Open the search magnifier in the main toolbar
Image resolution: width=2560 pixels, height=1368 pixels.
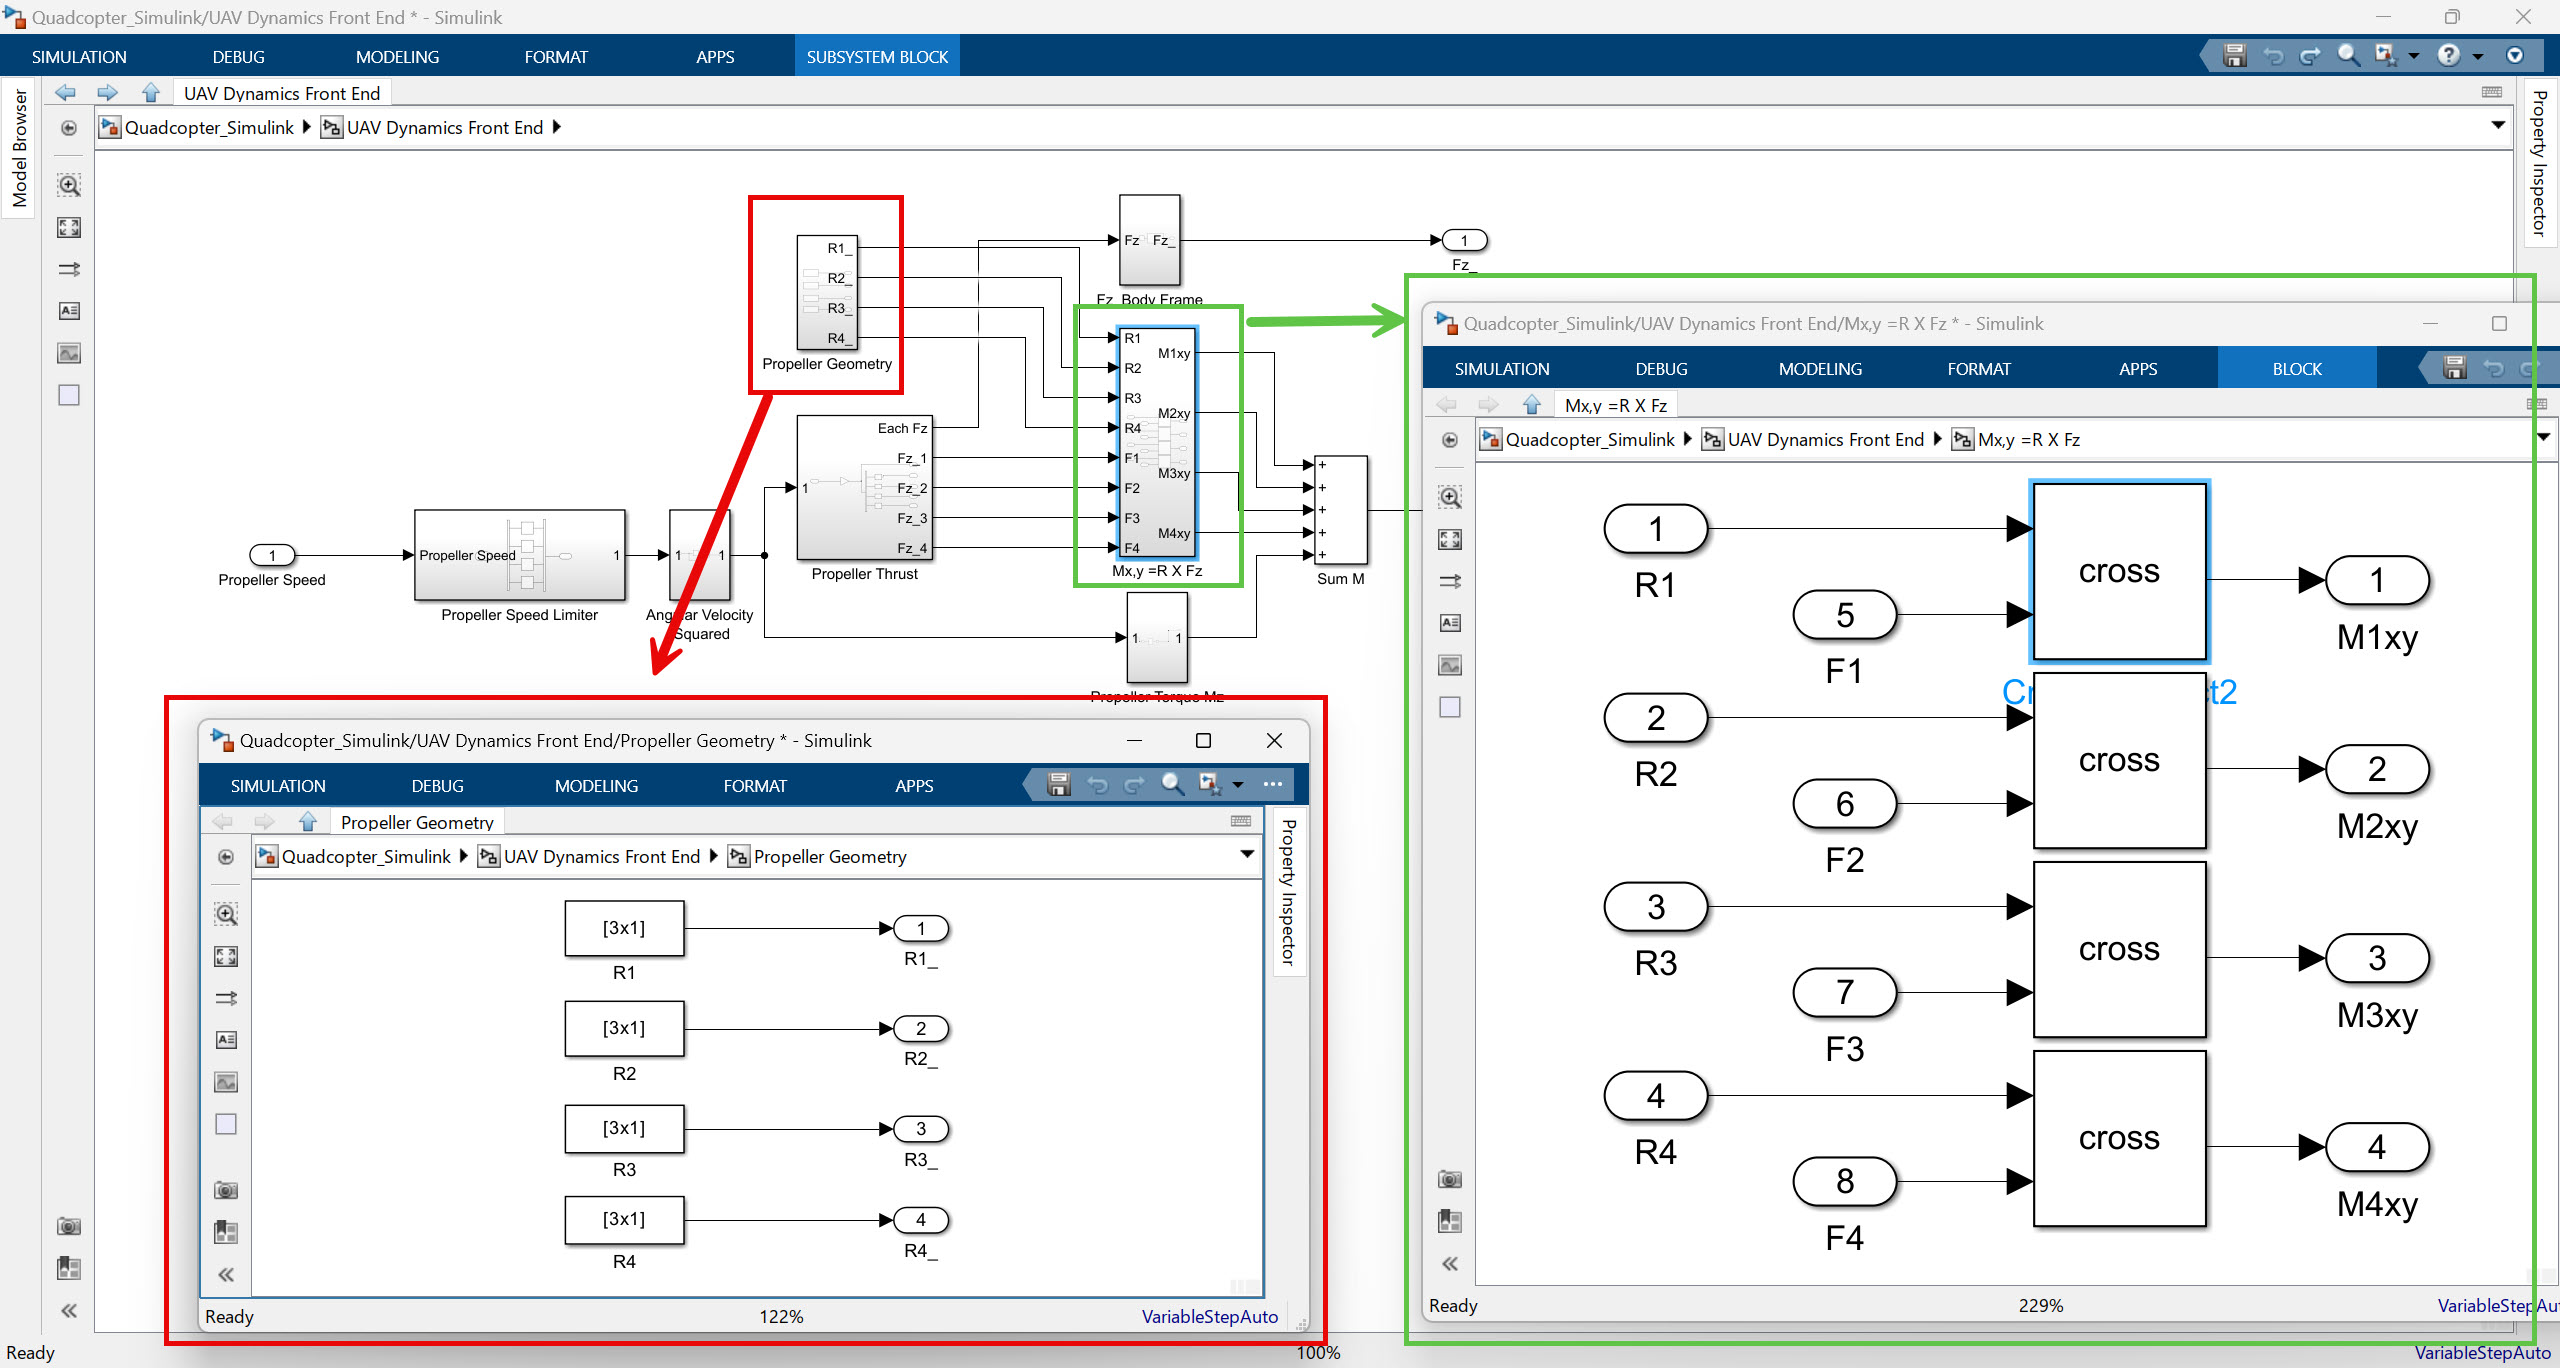click(2348, 56)
